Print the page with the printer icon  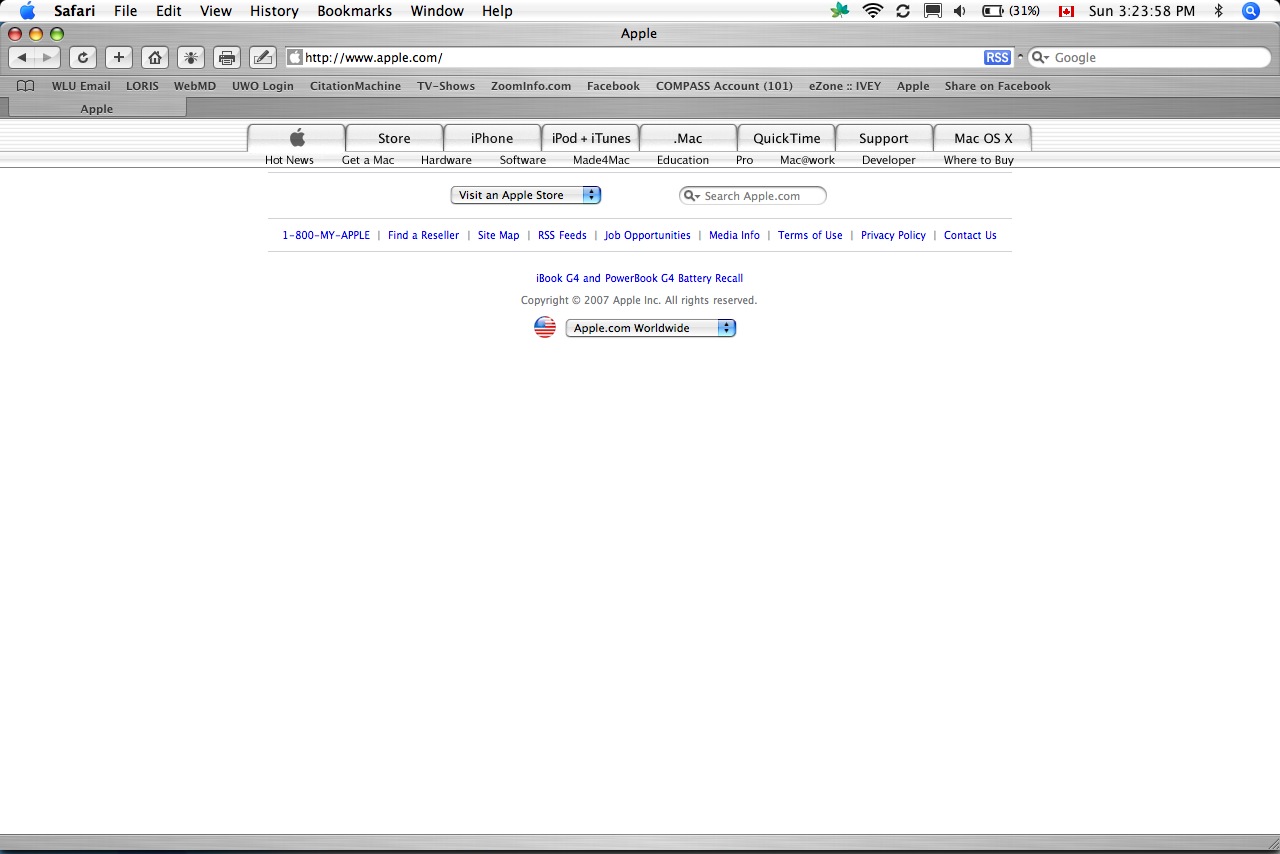point(226,57)
